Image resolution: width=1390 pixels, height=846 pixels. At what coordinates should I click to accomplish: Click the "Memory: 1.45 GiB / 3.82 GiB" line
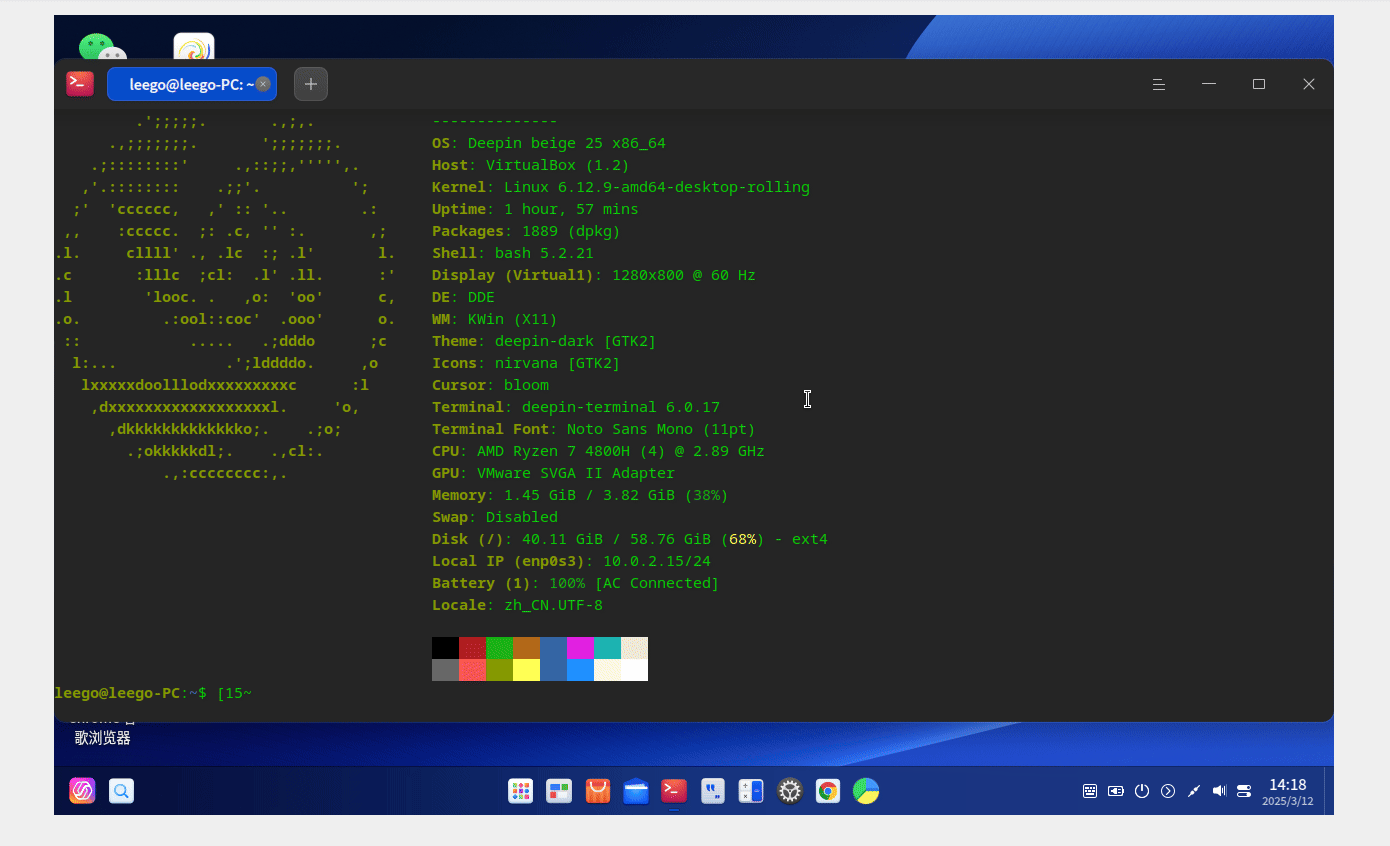click(x=580, y=495)
